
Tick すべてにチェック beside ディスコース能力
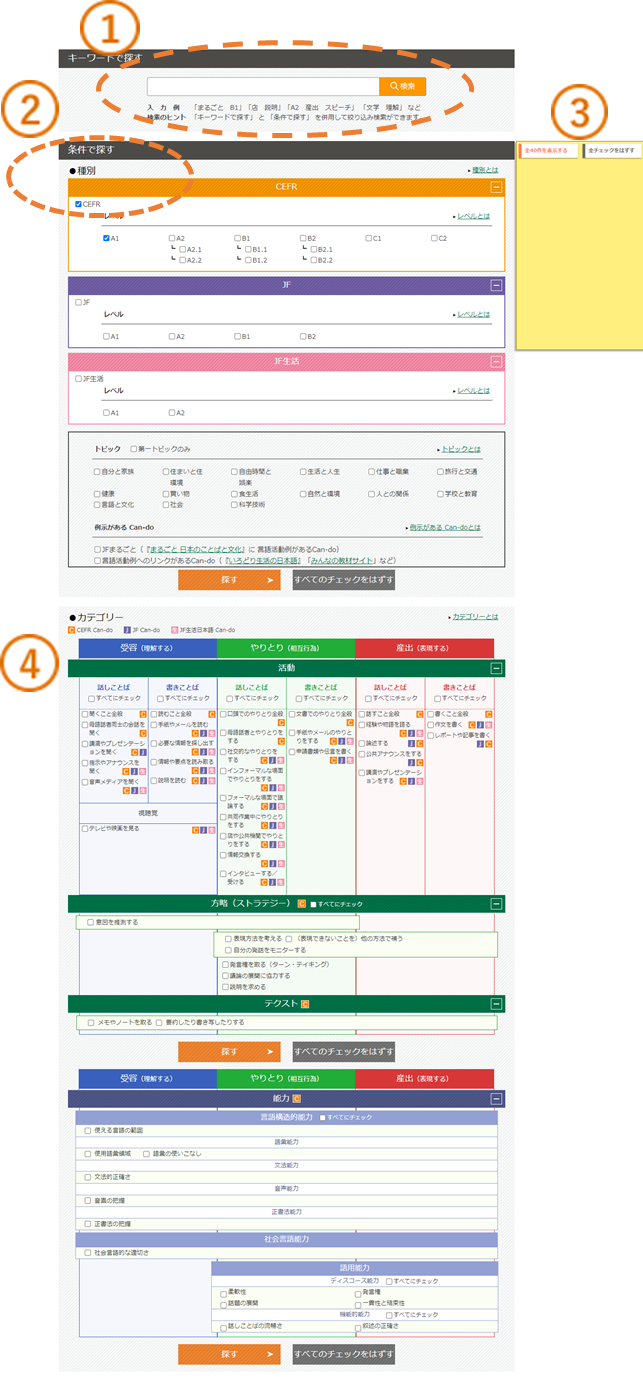click(390, 1280)
